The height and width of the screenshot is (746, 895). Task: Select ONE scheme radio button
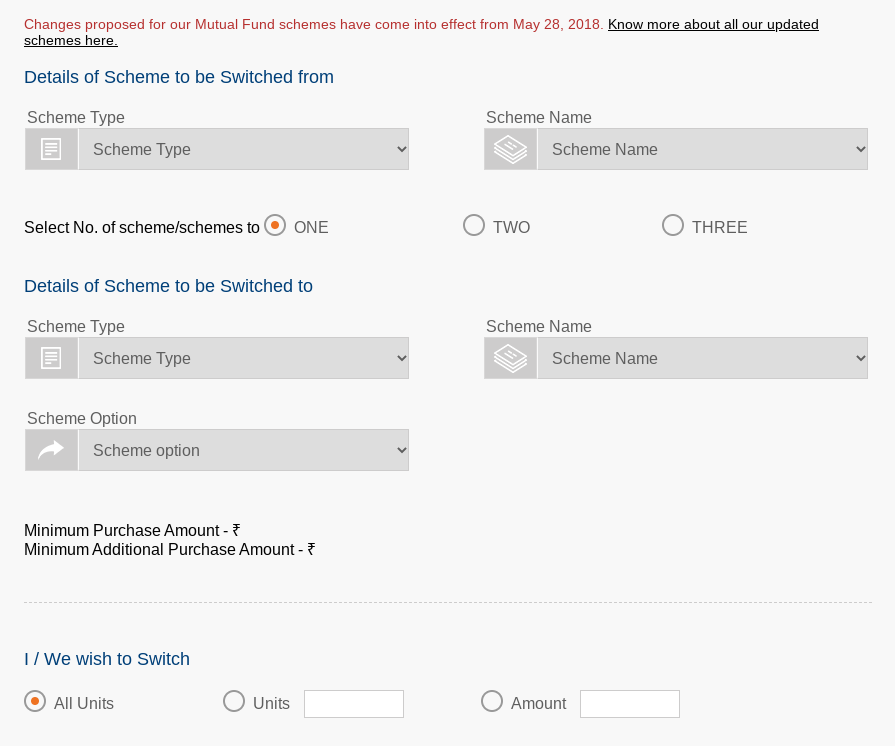click(x=275, y=226)
